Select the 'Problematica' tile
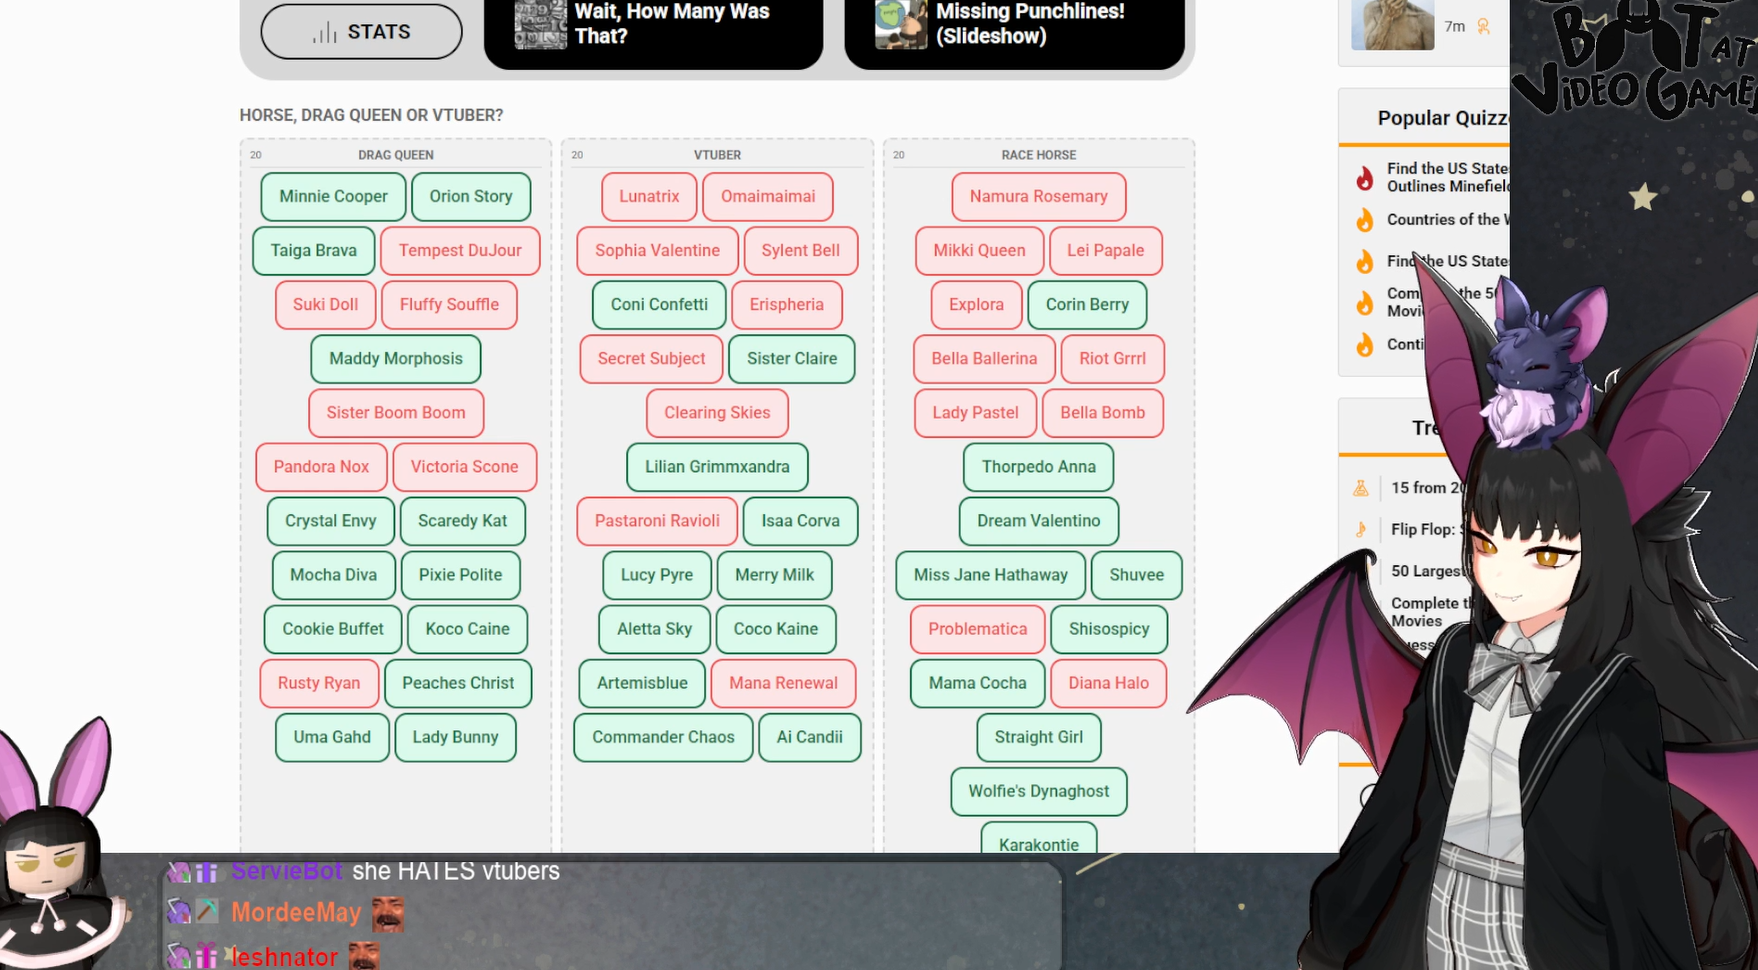The image size is (1758, 970). (x=977, y=629)
